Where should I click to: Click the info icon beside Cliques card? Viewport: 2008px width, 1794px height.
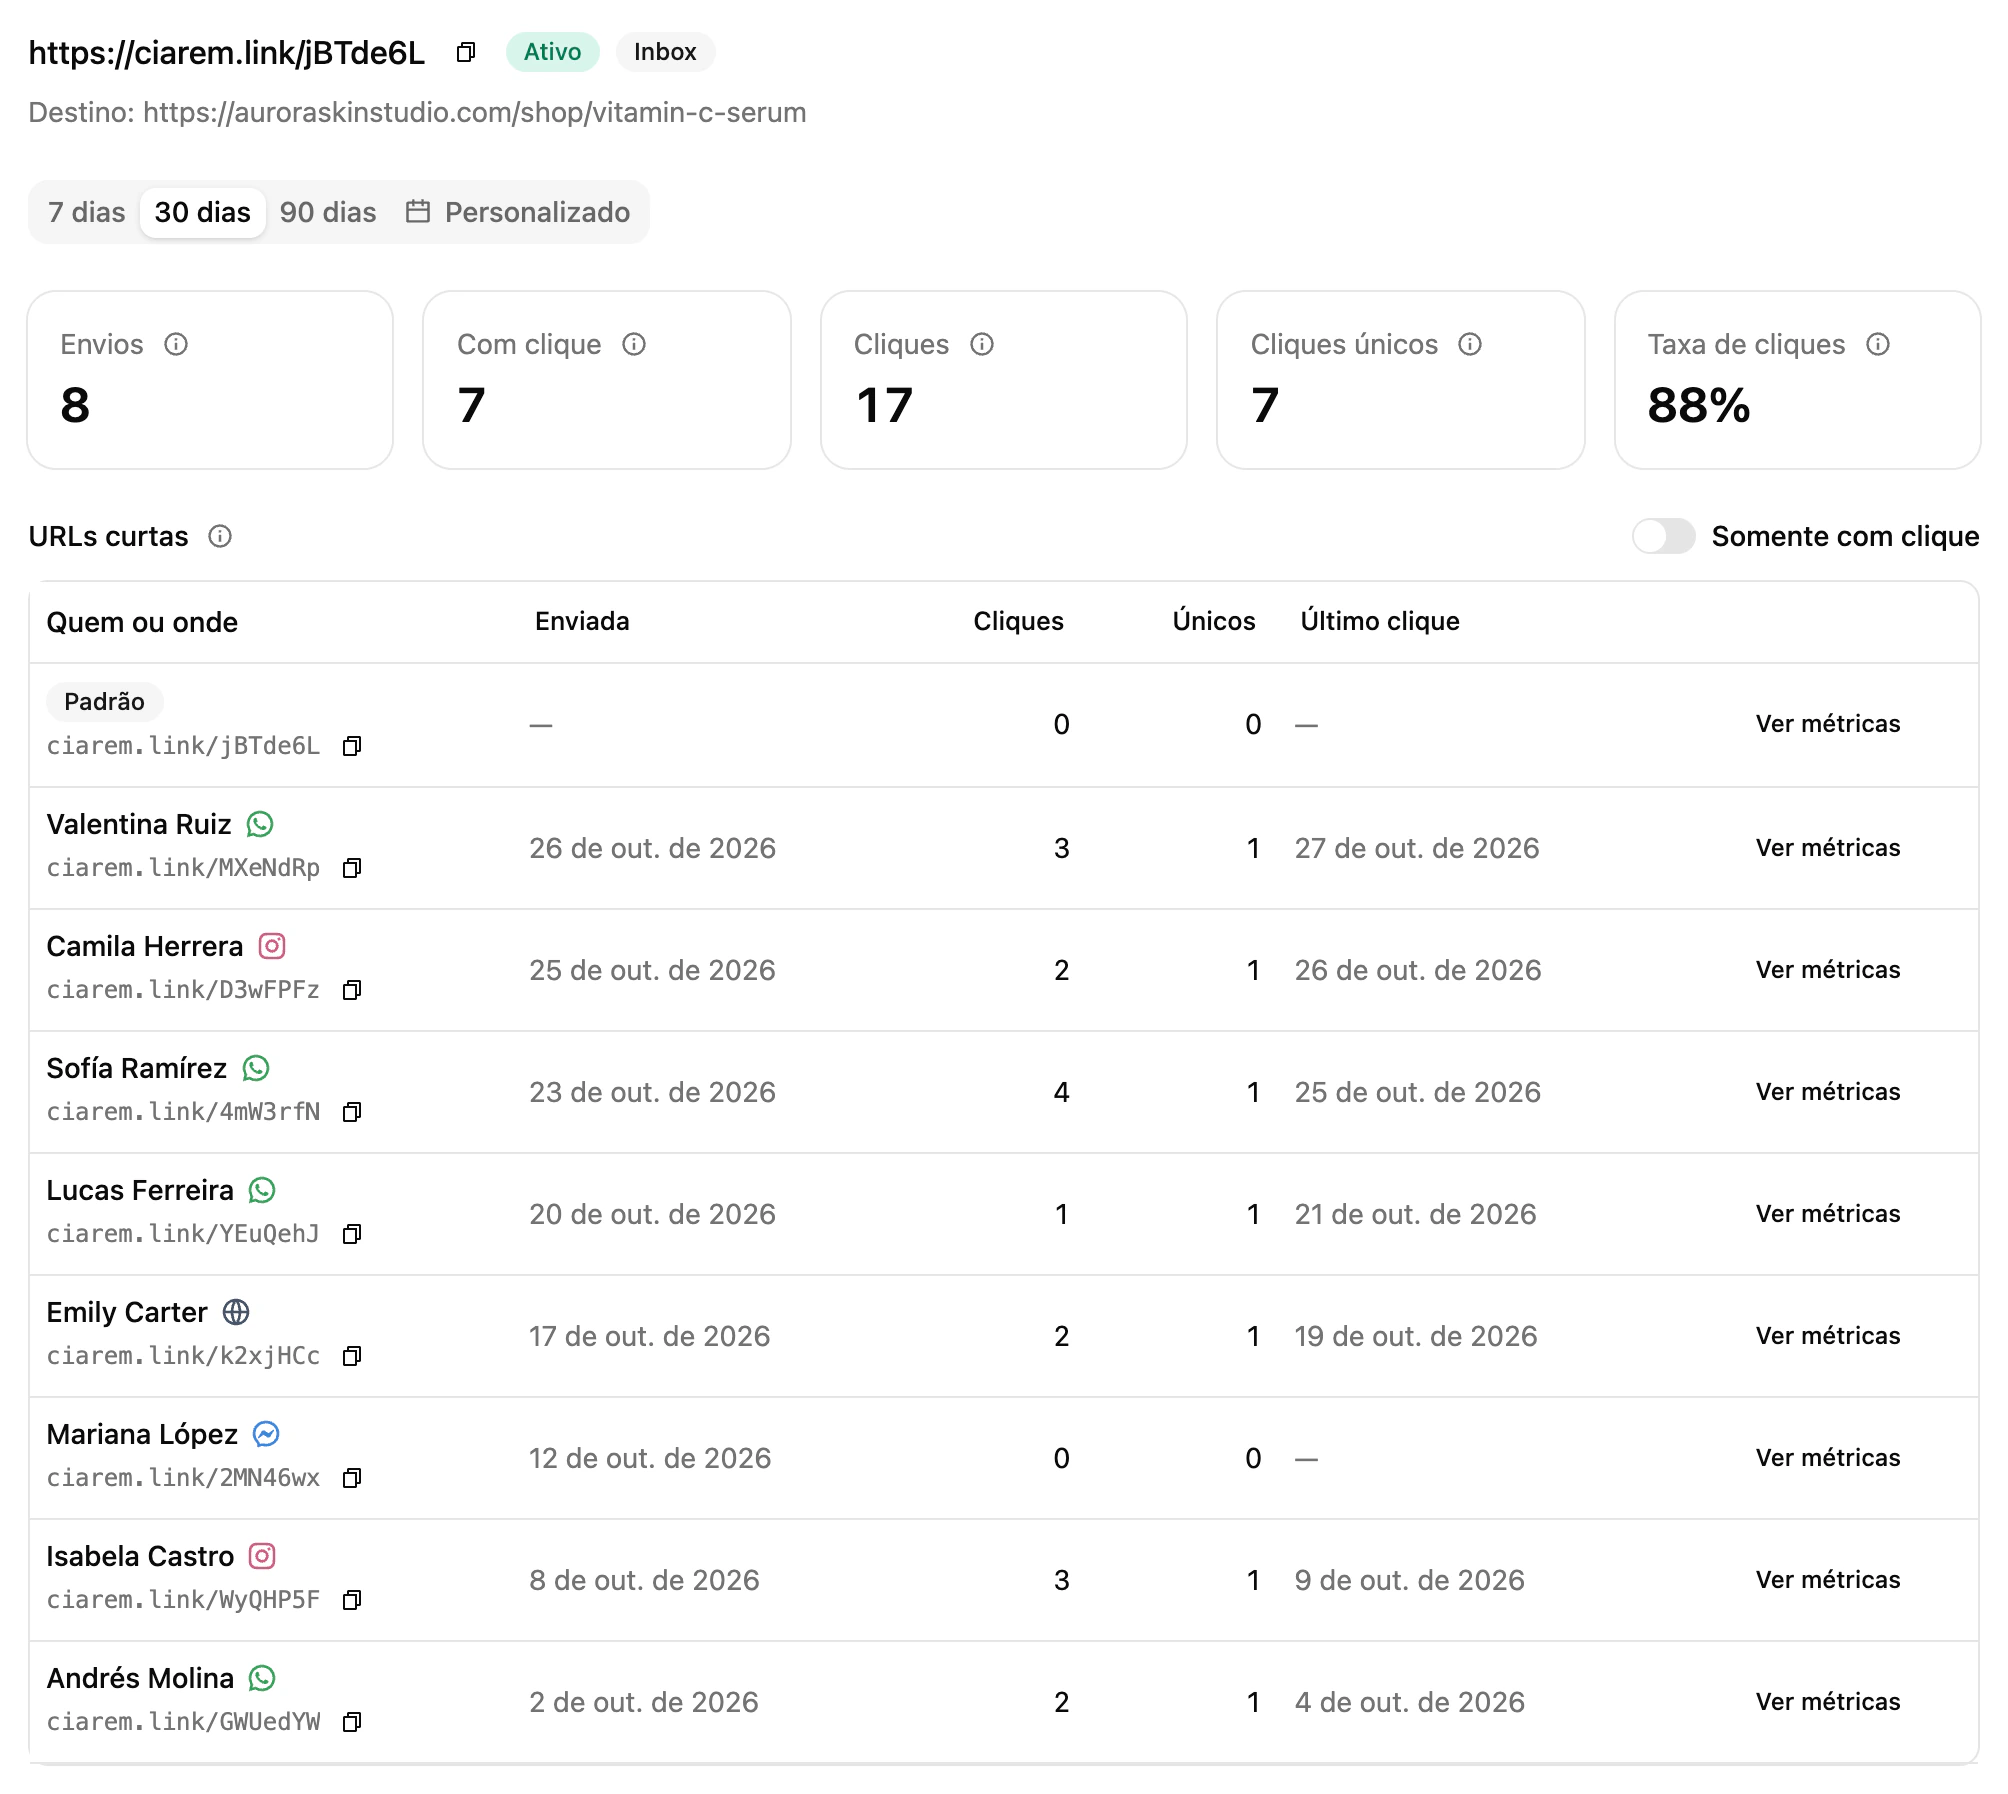[982, 344]
